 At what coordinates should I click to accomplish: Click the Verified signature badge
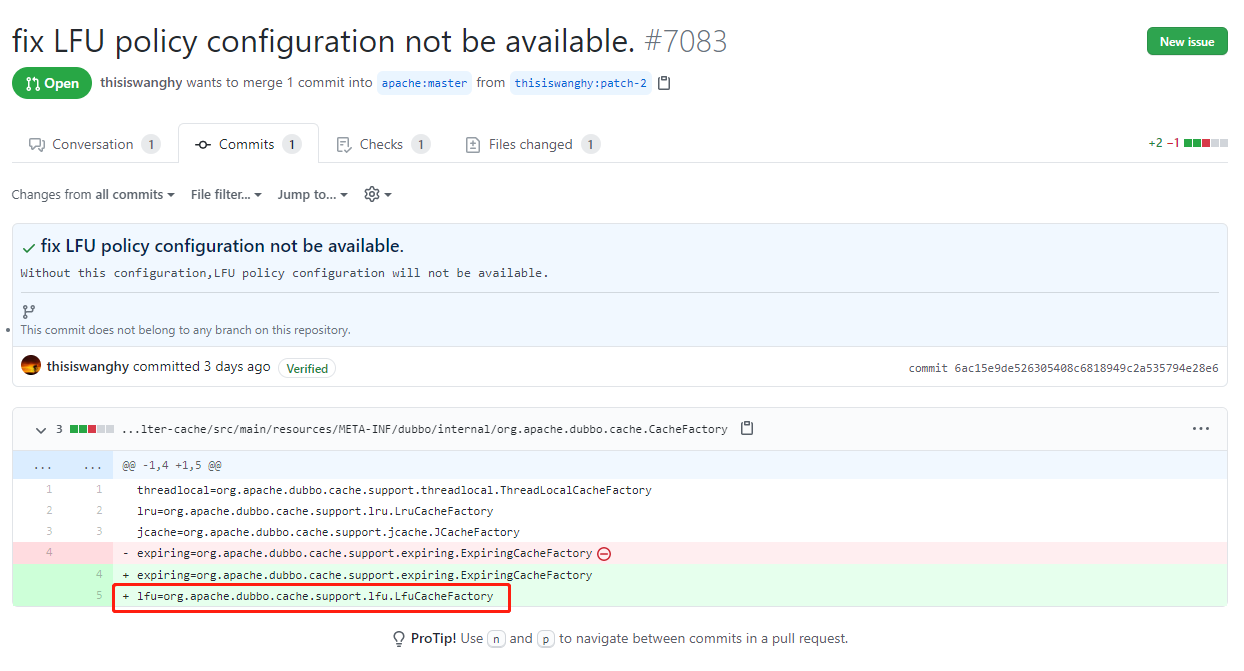[307, 368]
